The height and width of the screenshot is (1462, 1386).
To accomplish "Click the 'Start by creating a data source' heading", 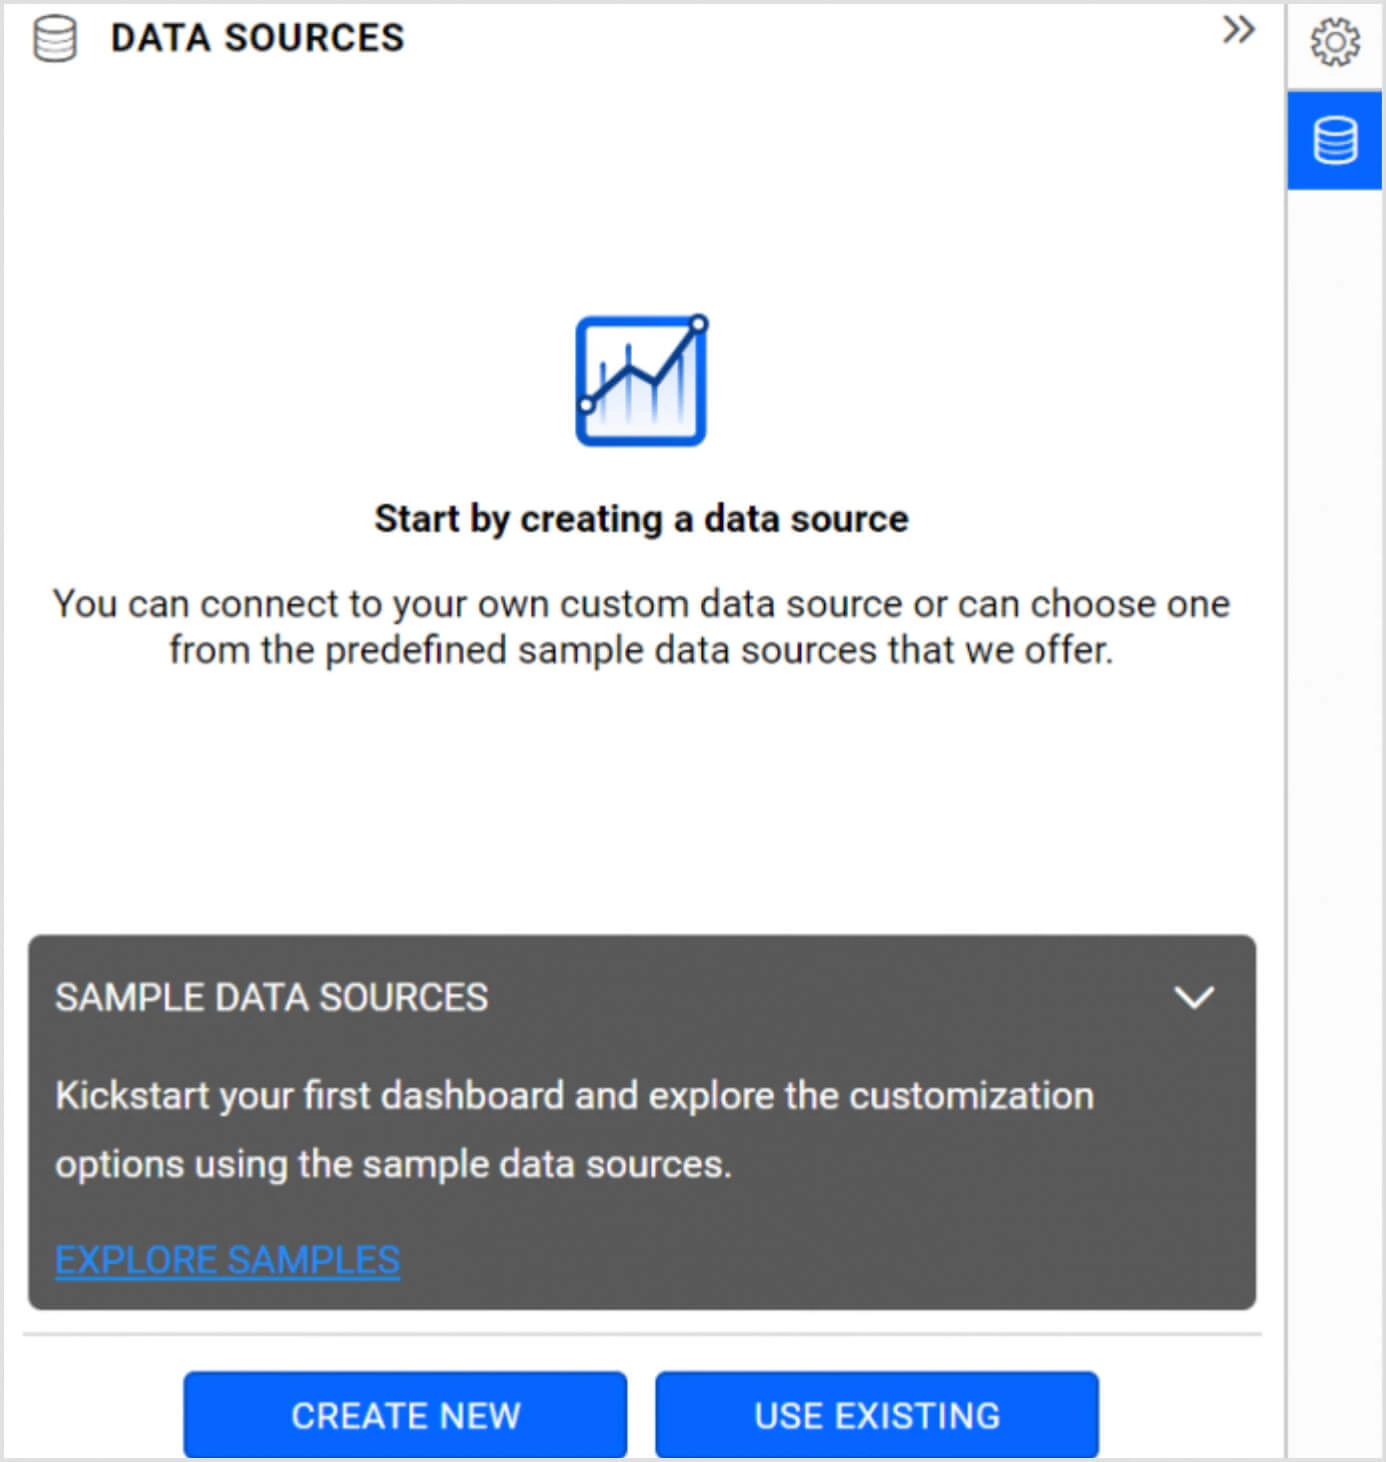I will point(641,519).
